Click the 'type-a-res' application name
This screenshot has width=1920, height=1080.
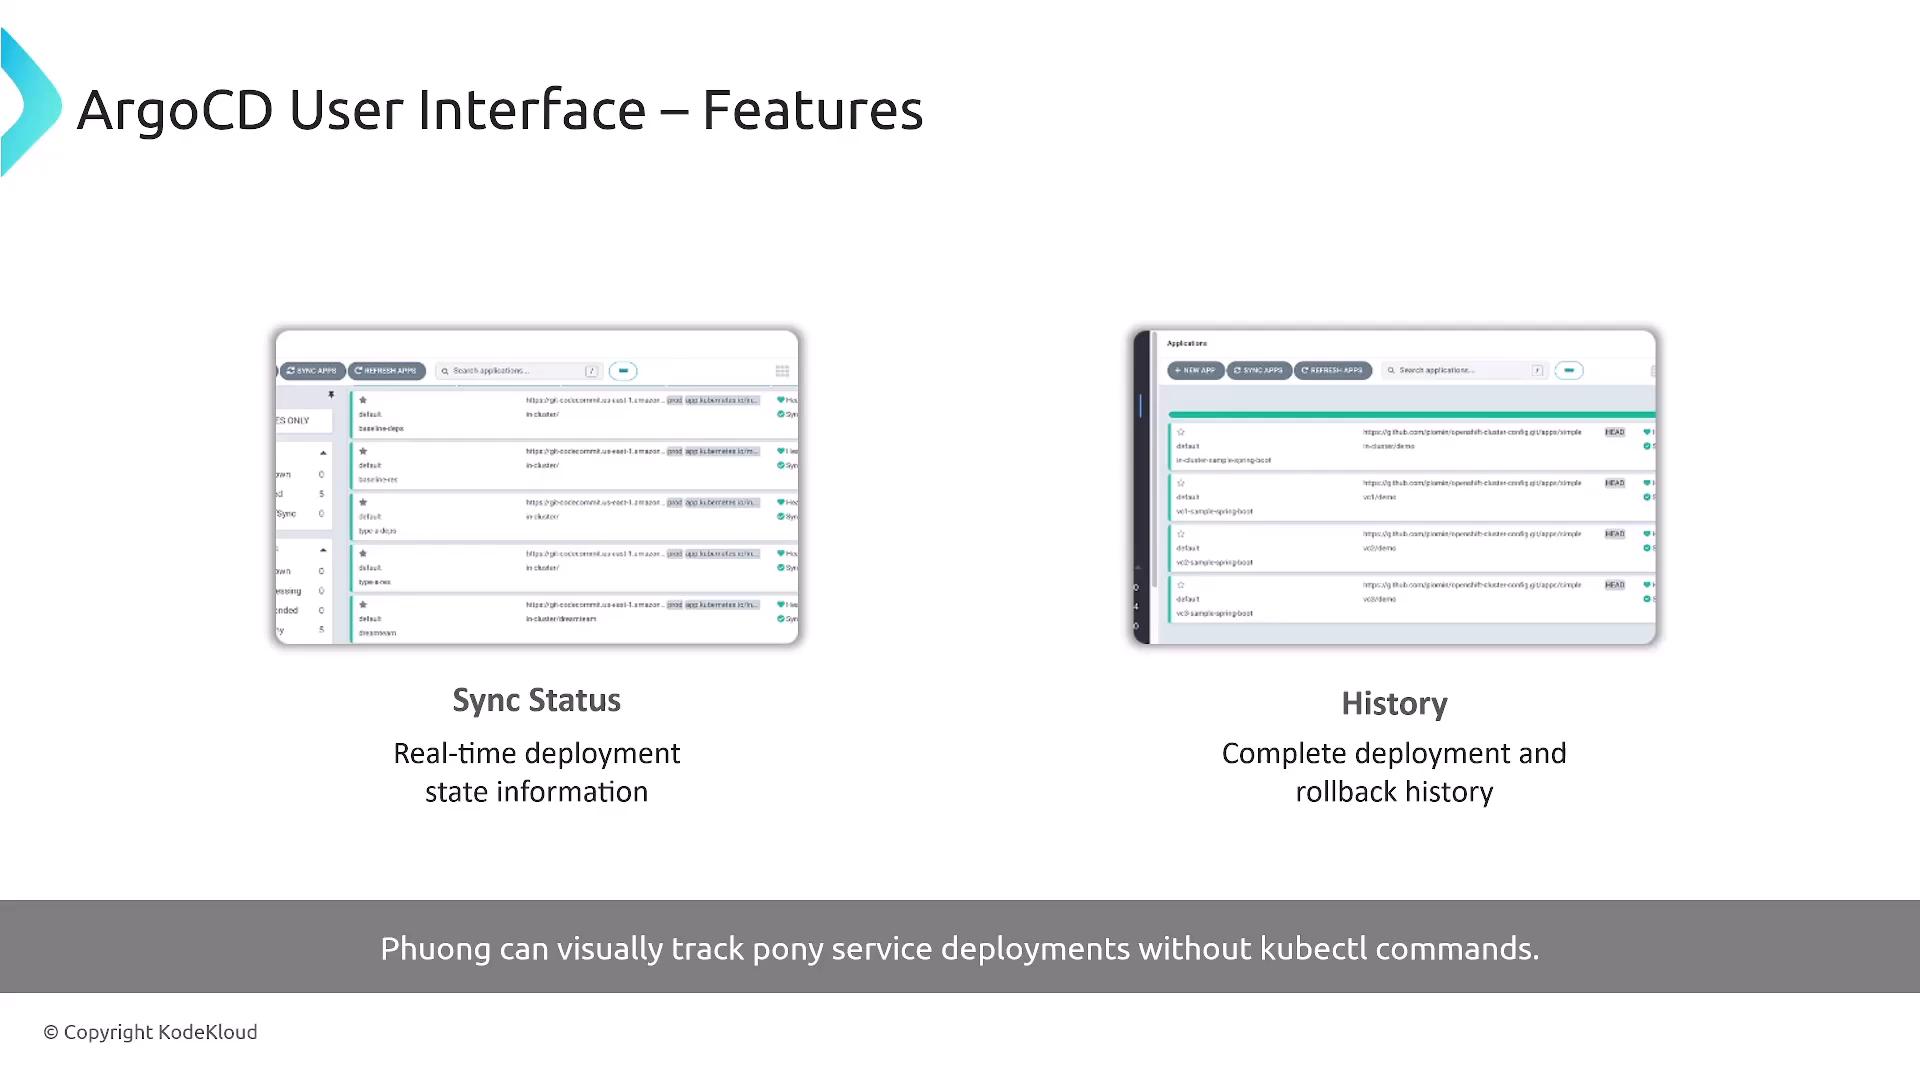pyautogui.click(x=375, y=582)
